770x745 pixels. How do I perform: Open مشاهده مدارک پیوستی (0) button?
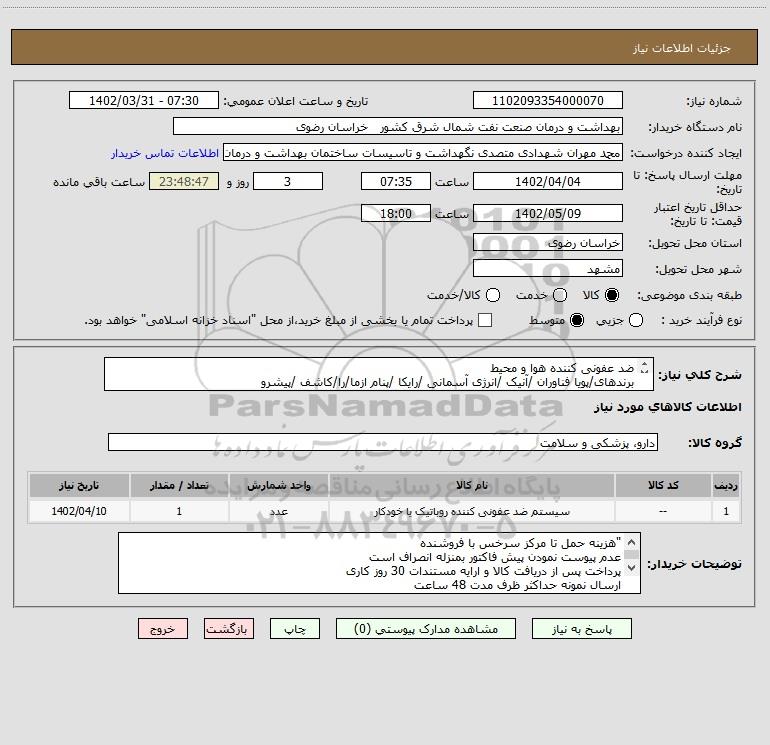coord(426,629)
